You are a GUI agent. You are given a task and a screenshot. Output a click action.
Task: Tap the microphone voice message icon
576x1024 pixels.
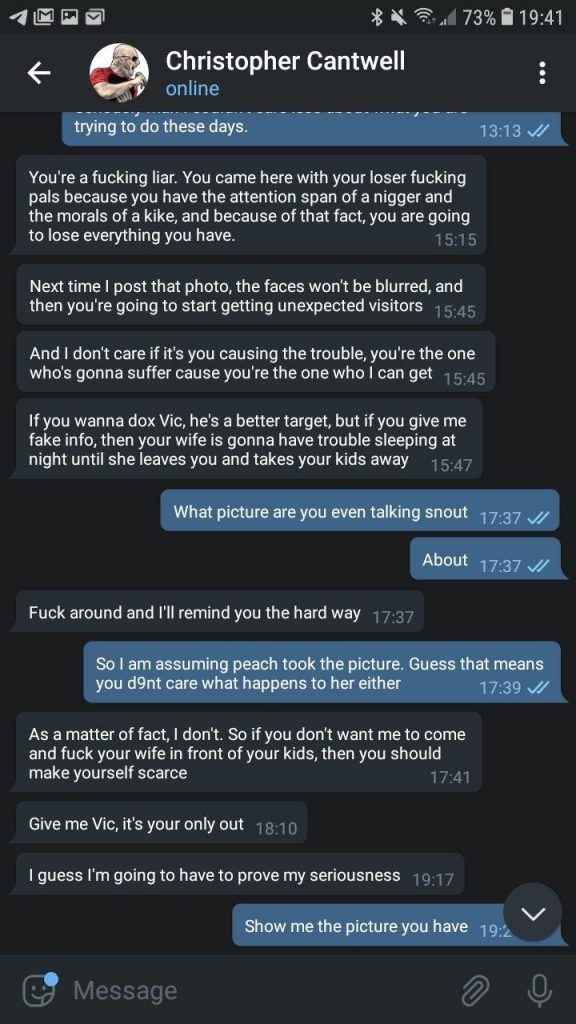click(539, 990)
